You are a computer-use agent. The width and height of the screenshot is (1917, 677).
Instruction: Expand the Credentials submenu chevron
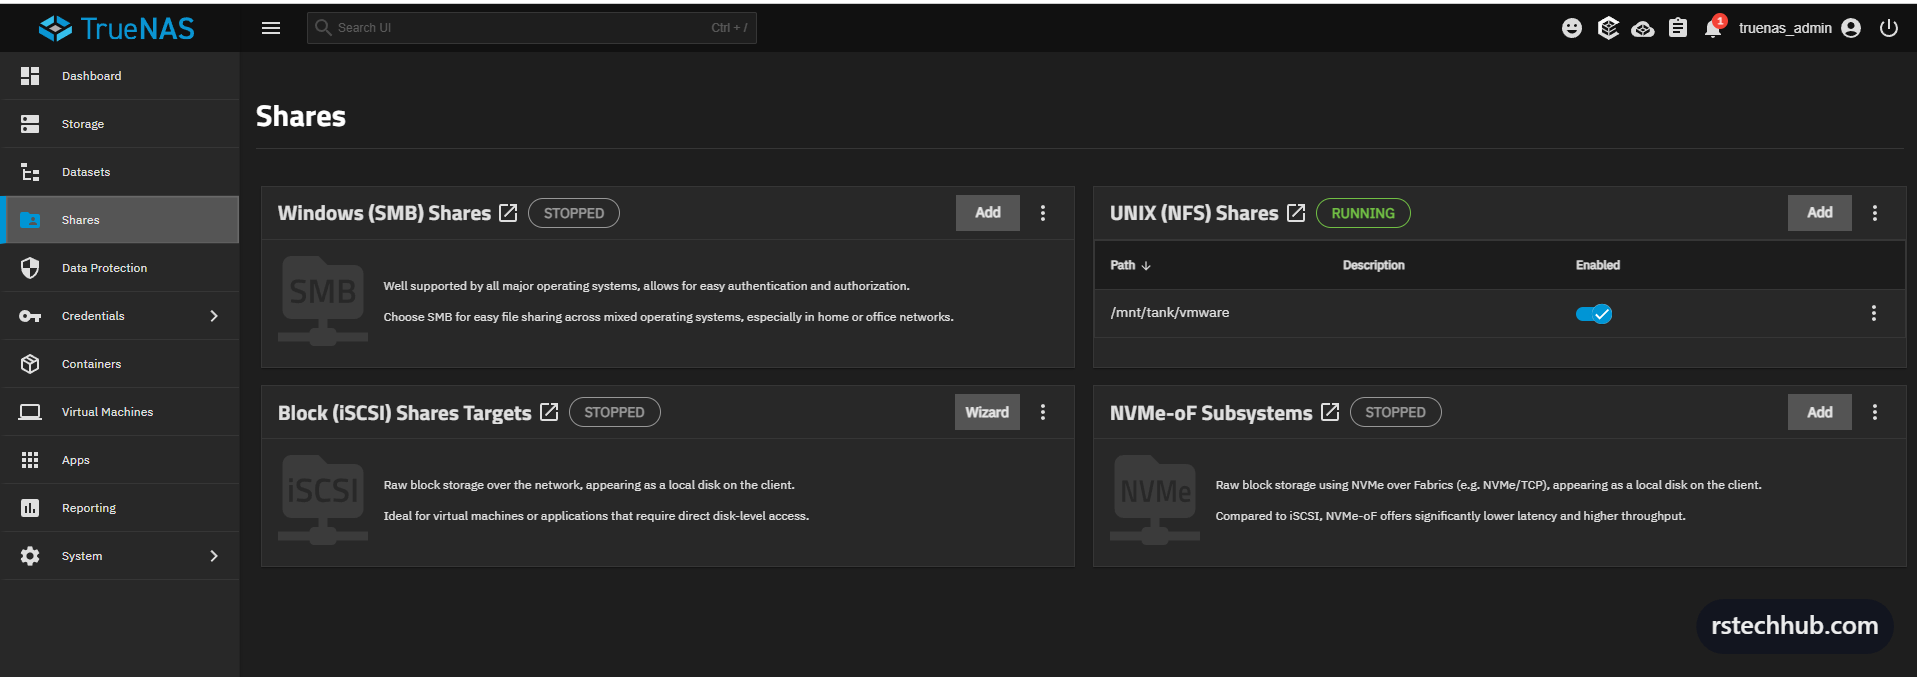(x=213, y=316)
